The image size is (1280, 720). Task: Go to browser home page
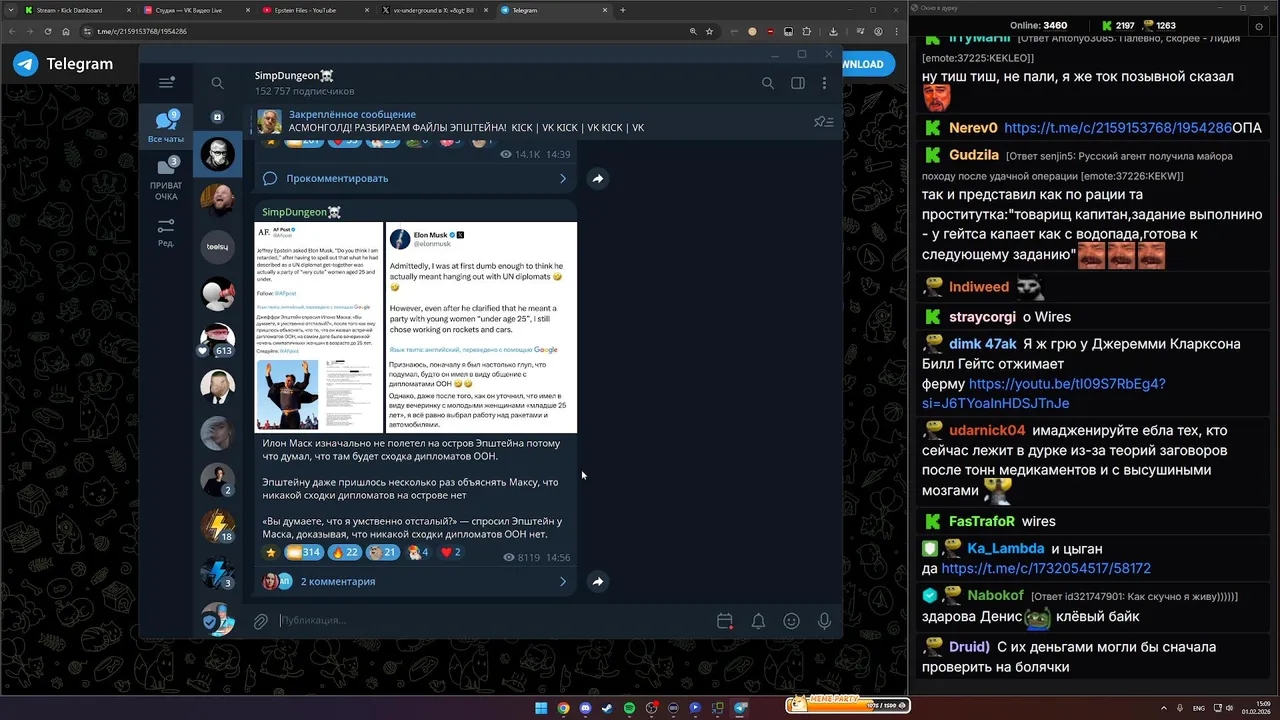pos(66,31)
